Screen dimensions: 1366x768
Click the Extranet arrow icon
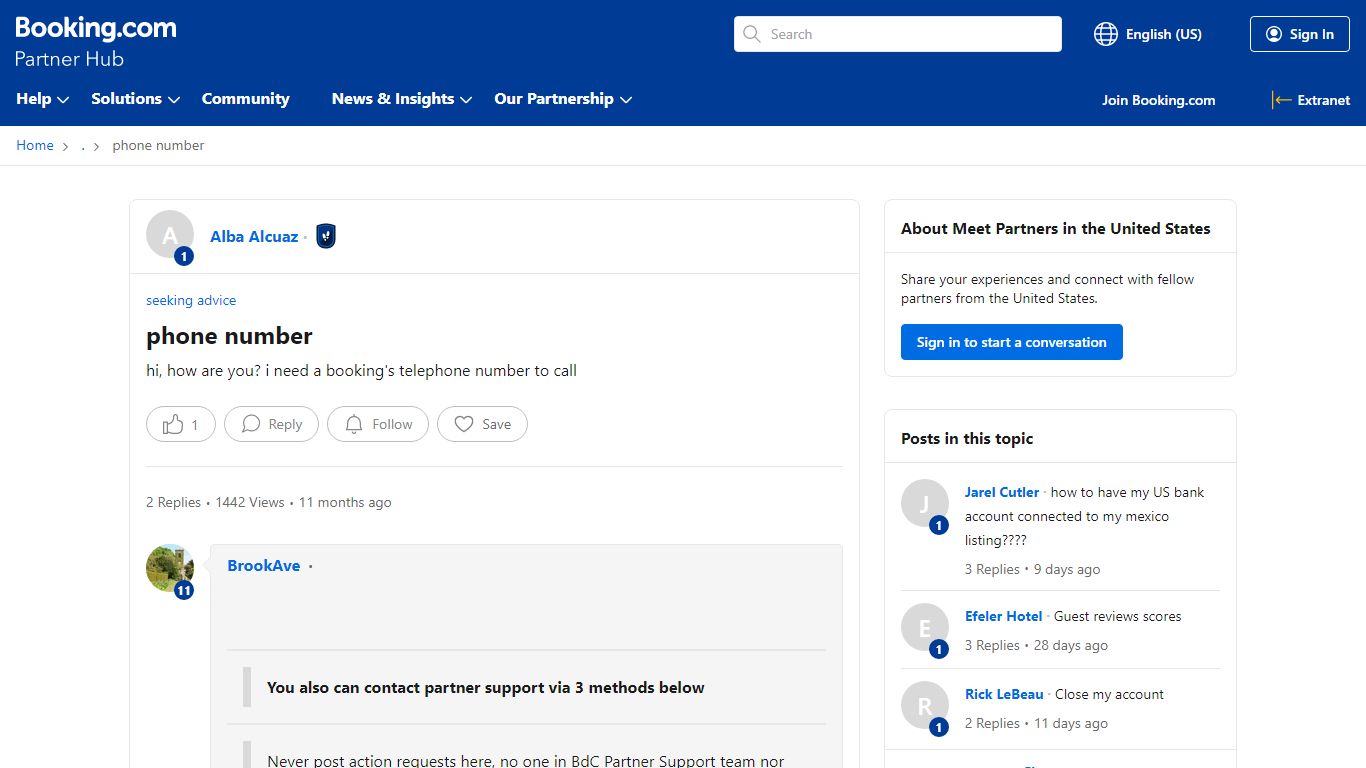tap(1281, 100)
